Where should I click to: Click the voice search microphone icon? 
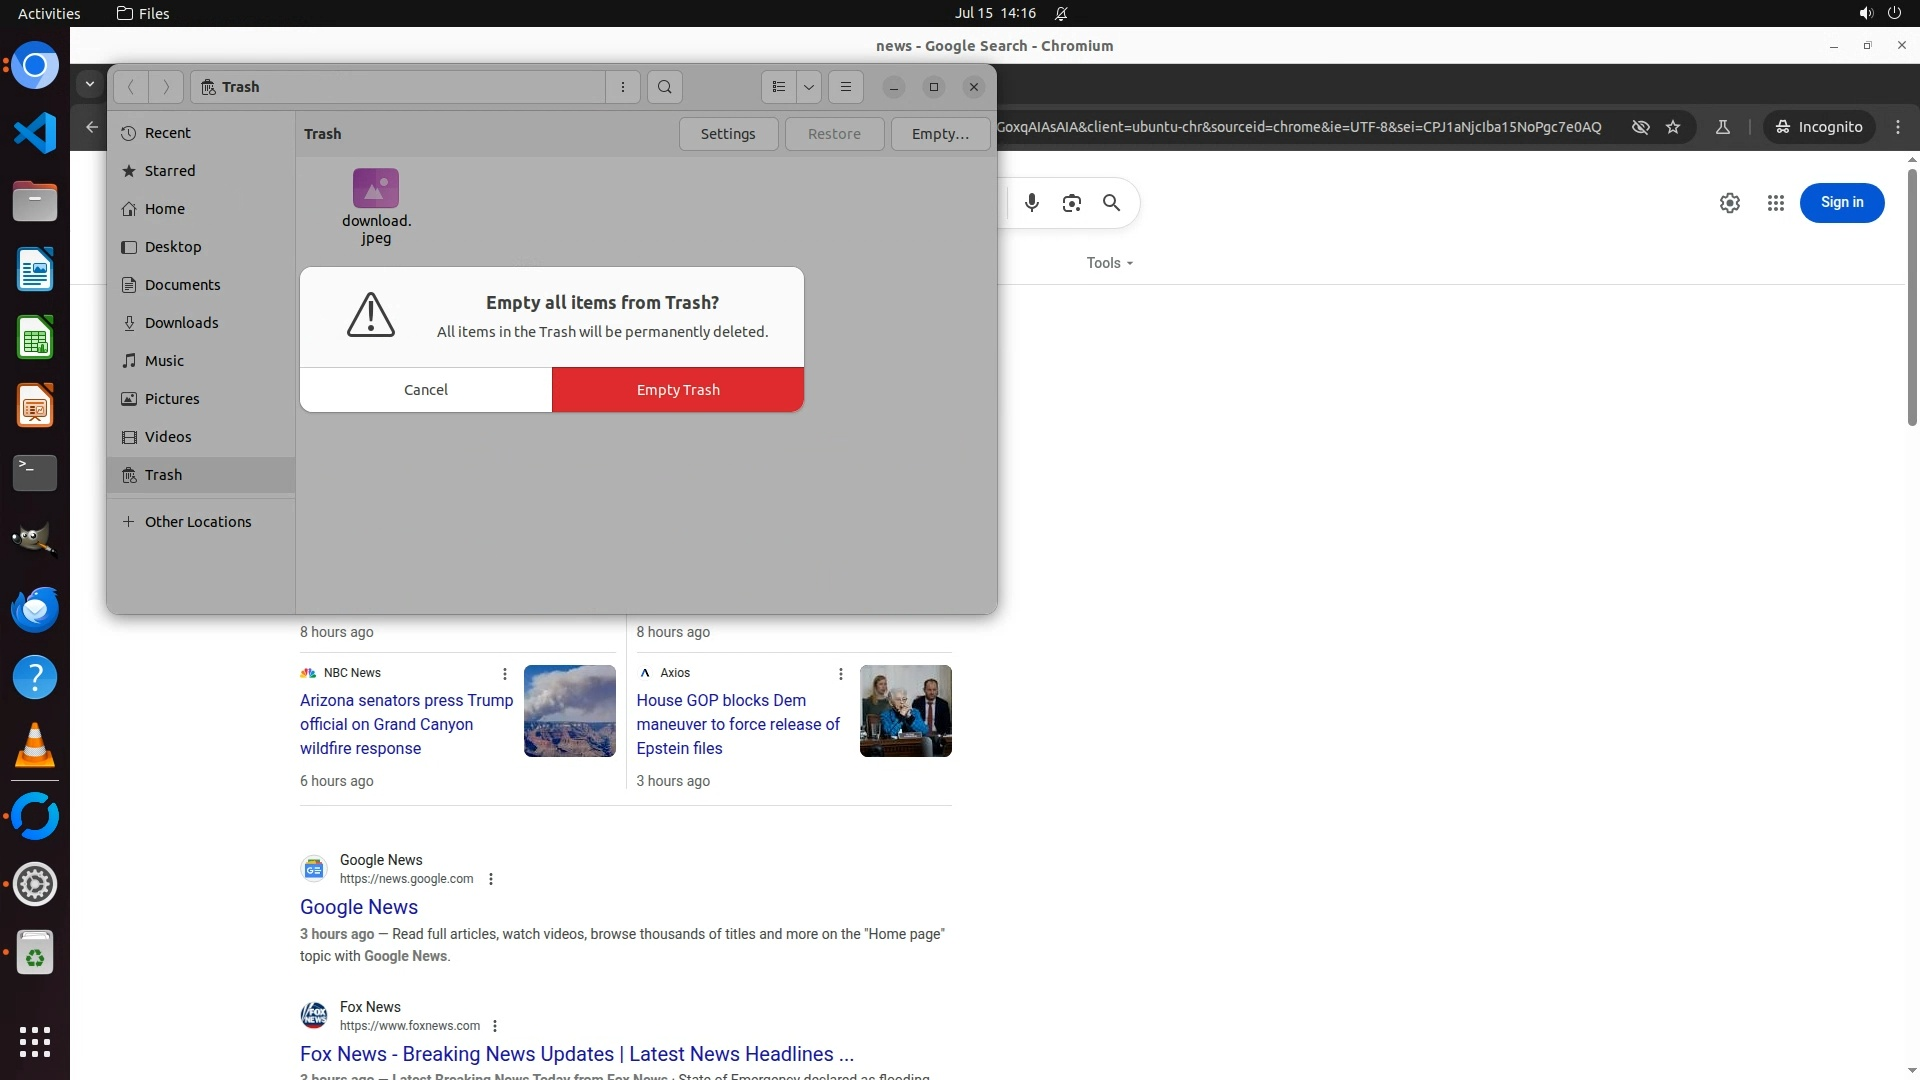pos(1031,203)
